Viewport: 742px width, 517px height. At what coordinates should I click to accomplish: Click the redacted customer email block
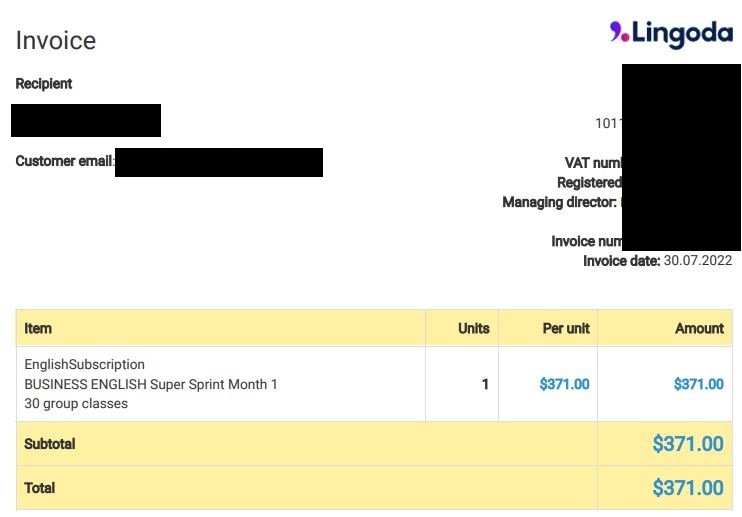[x=219, y=162]
